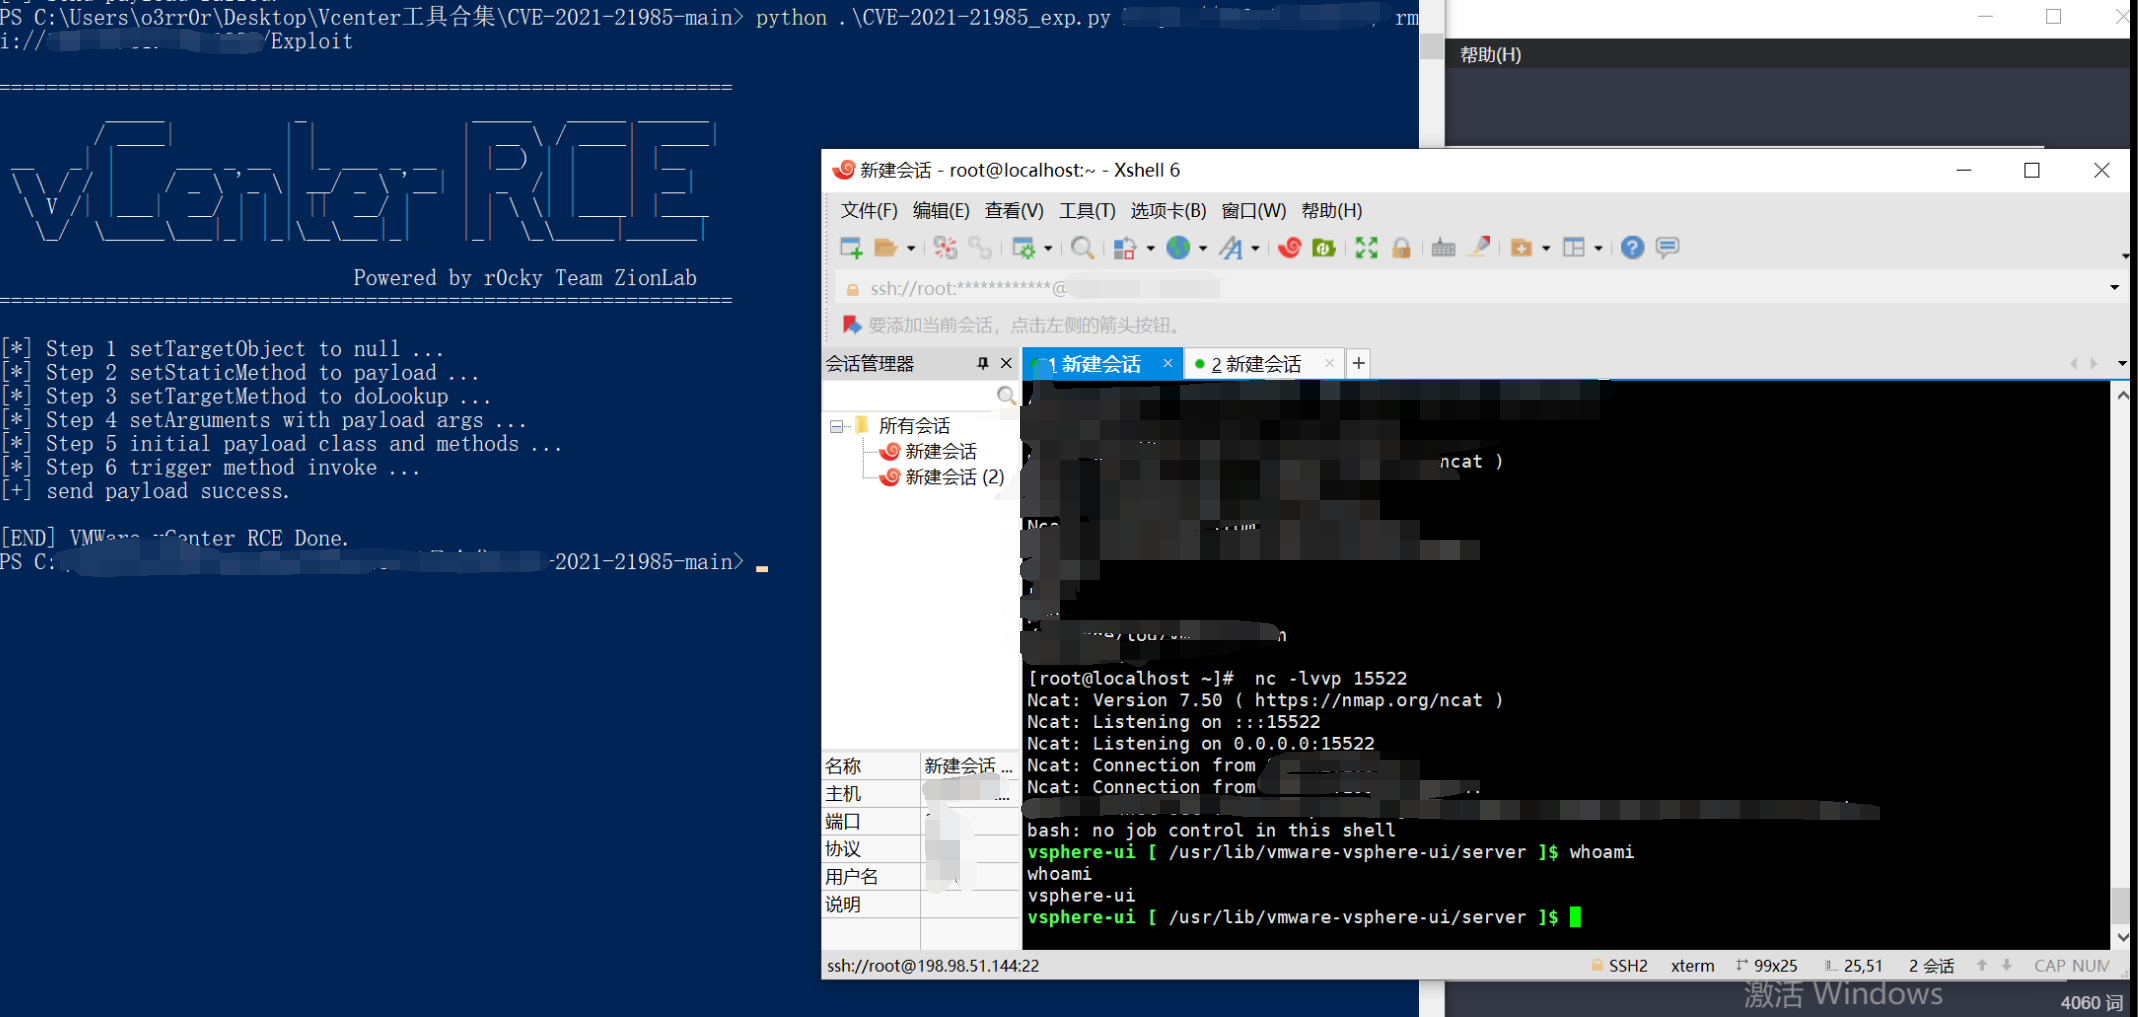The height and width of the screenshot is (1017, 2138).
Task: Click the red Xshell swirl icon in toolbar
Action: pos(1290,248)
